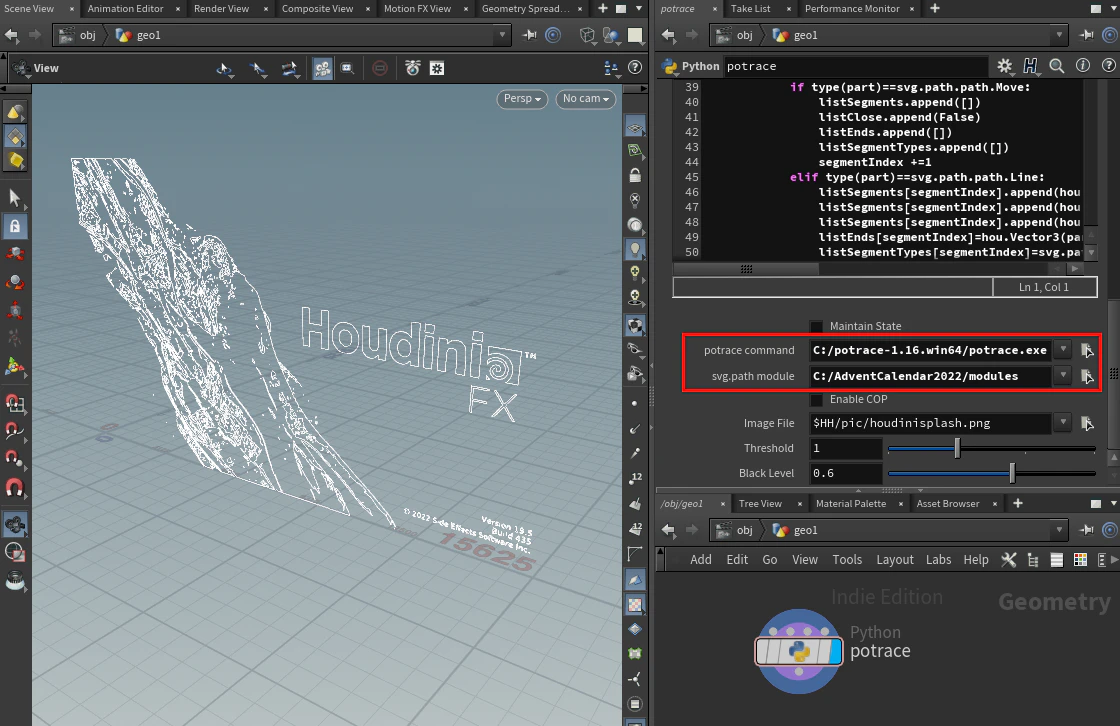Enable the Maintain State checkbox

pyautogui.click(x=816, y=327)
